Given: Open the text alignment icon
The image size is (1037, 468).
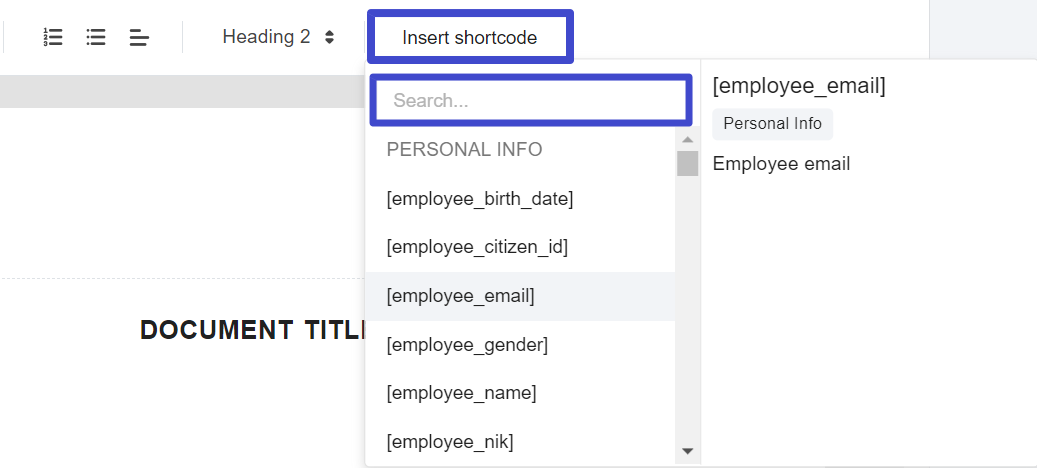Looking at the screenshot, I should click(x=140, y=38).
